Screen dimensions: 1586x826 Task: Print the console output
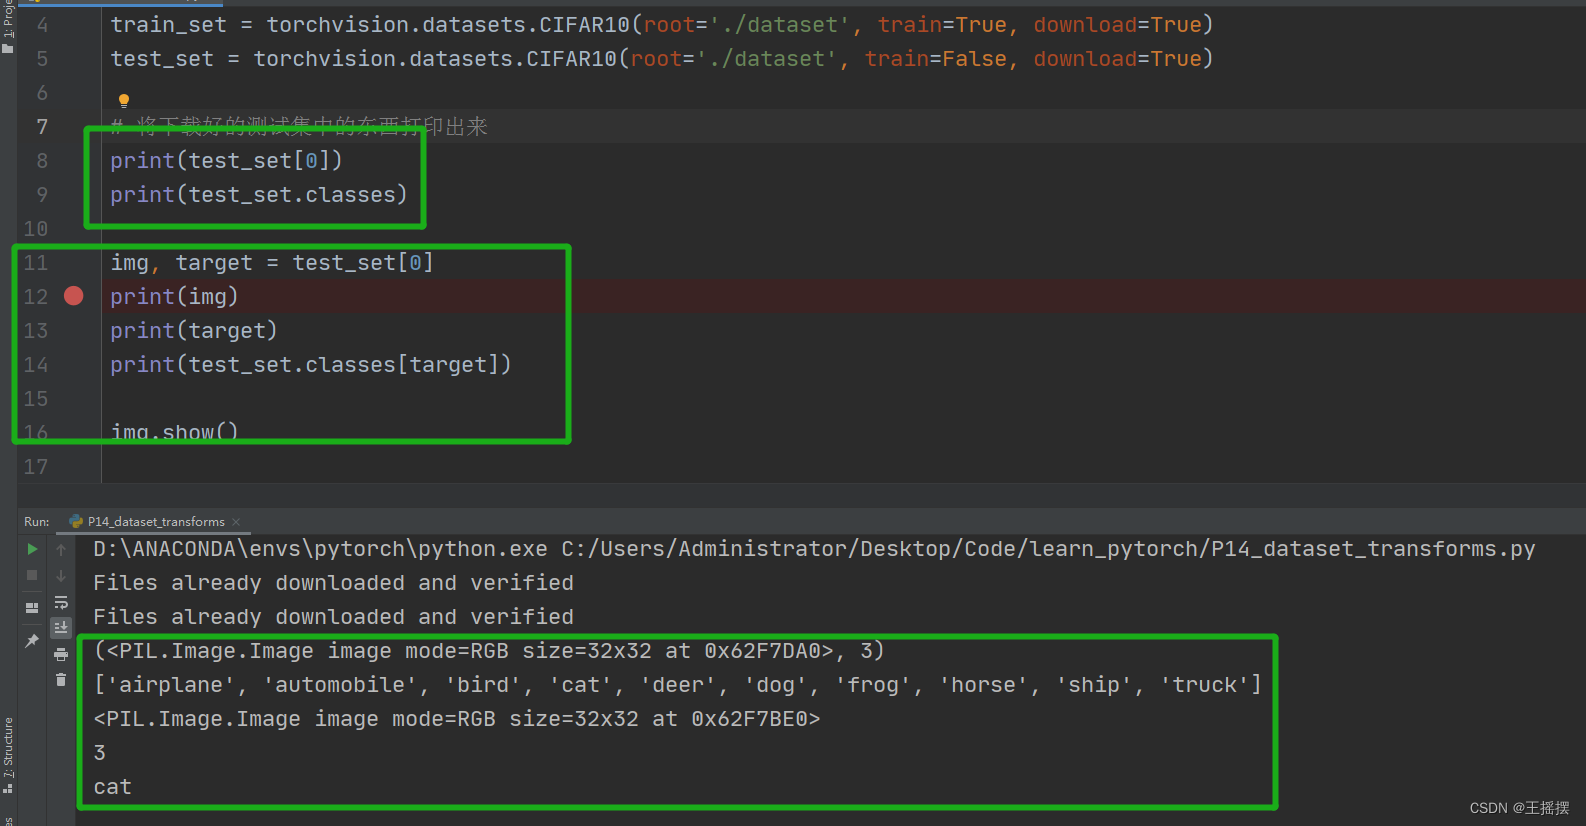[61, 654]
